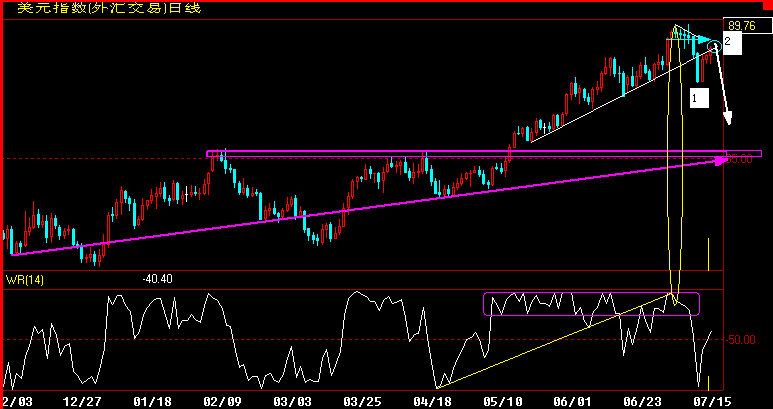This screenshot has width=773, height=409.
Task: Select the 06/23 date label
Action: [x=643, y=402]
